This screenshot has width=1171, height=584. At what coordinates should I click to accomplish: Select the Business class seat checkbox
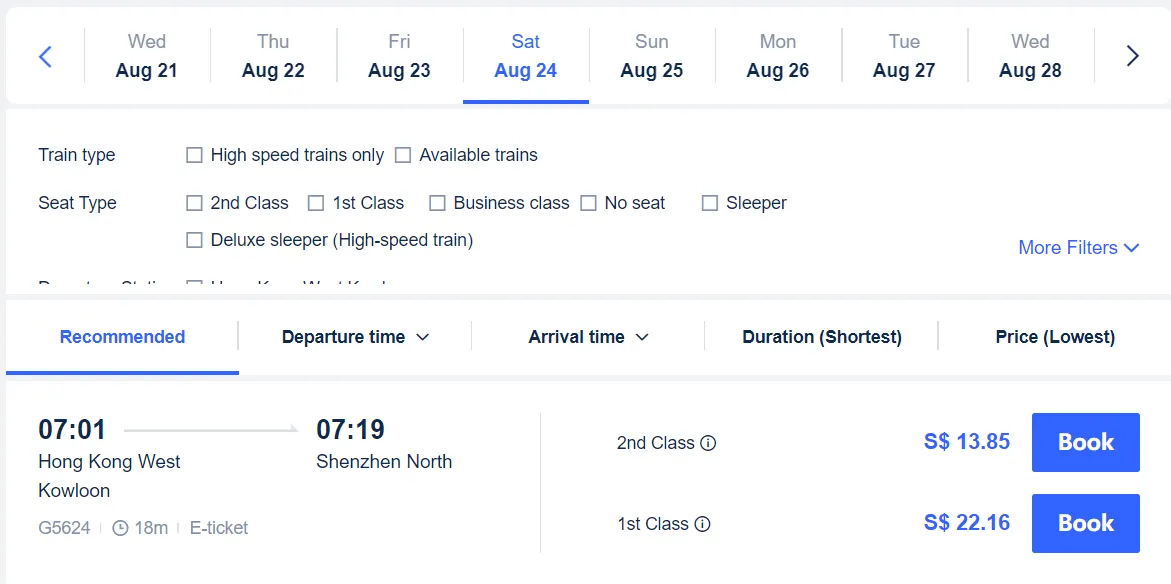pos(437,203)
